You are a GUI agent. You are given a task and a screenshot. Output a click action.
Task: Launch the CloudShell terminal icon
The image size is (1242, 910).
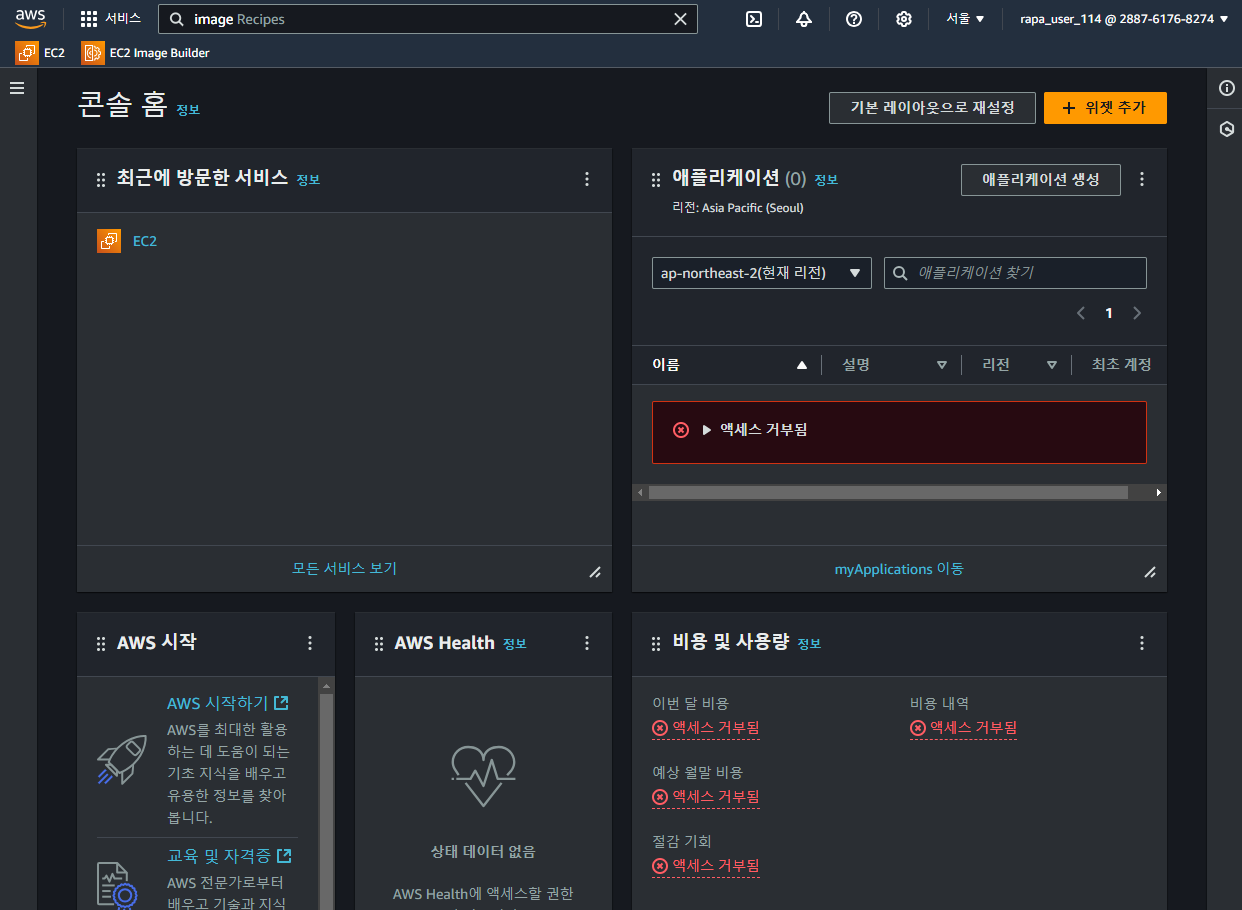(755, 19)
